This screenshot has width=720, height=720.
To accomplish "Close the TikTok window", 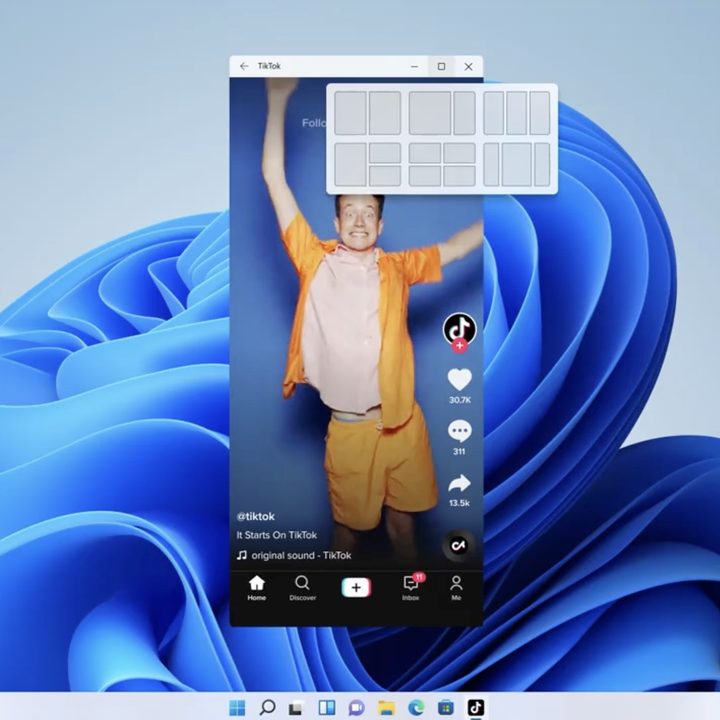I will 468,67.
